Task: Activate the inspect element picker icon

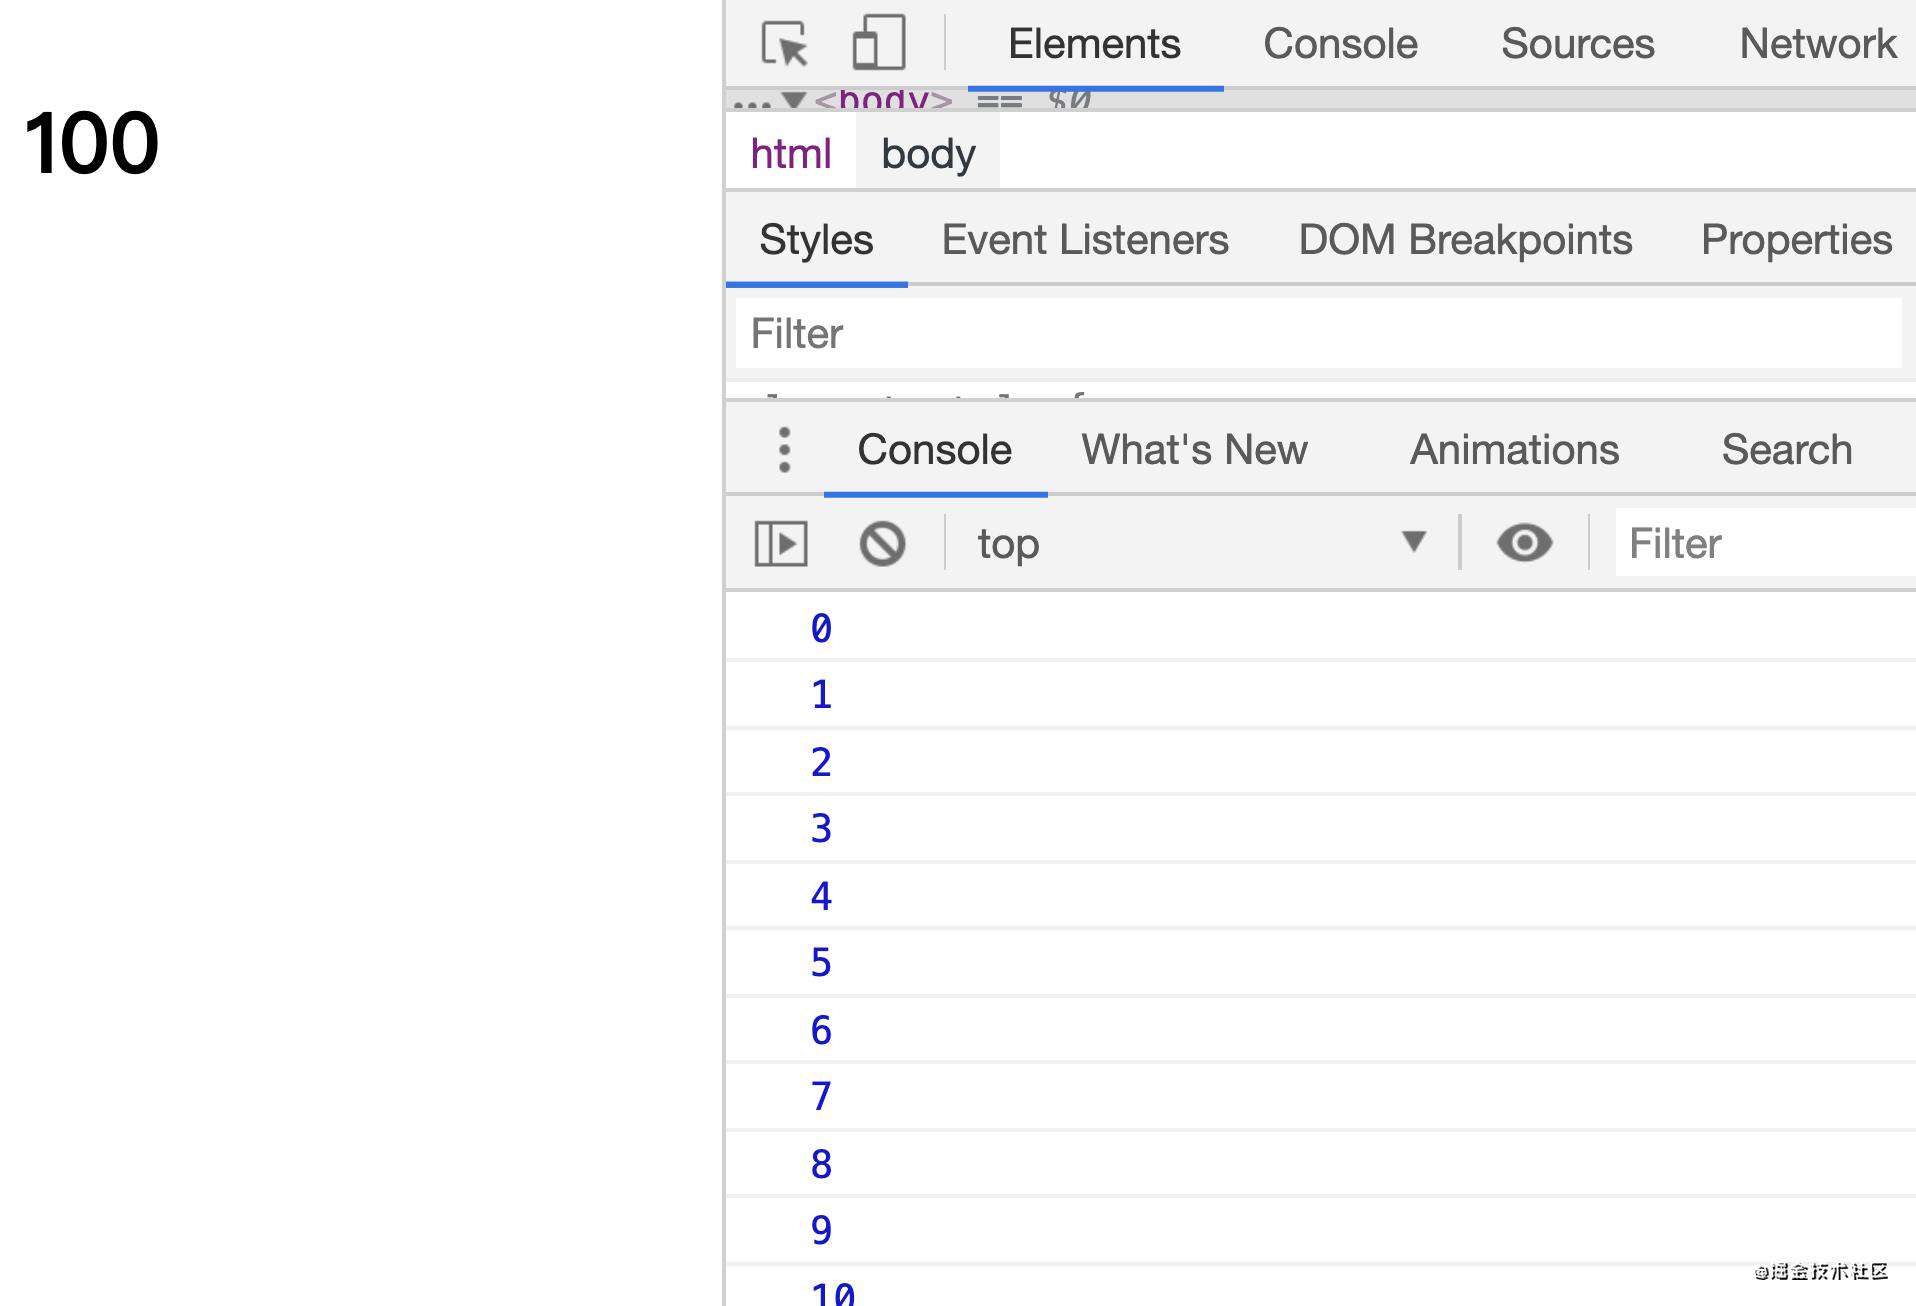Action: (784, 44)
